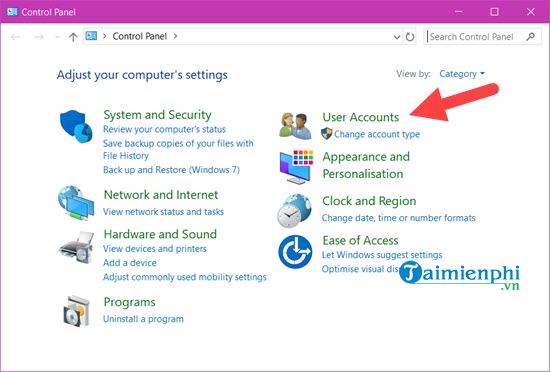This screenshot has width=550, height=372.
Task: Open Appearance and Personalisation category
Action: tap(366, 165)
